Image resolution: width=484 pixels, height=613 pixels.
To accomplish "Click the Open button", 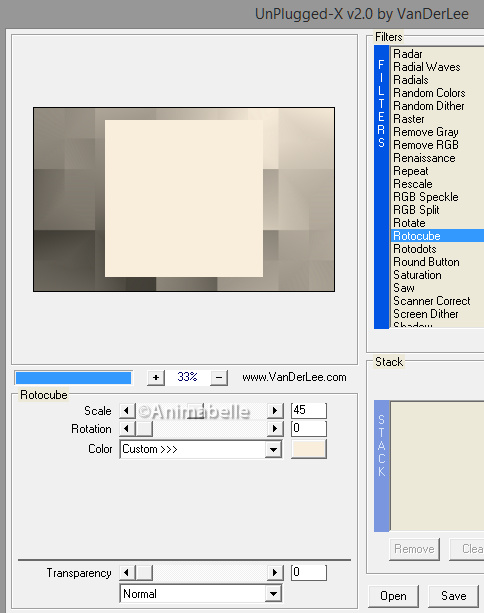I will [393, 596].
